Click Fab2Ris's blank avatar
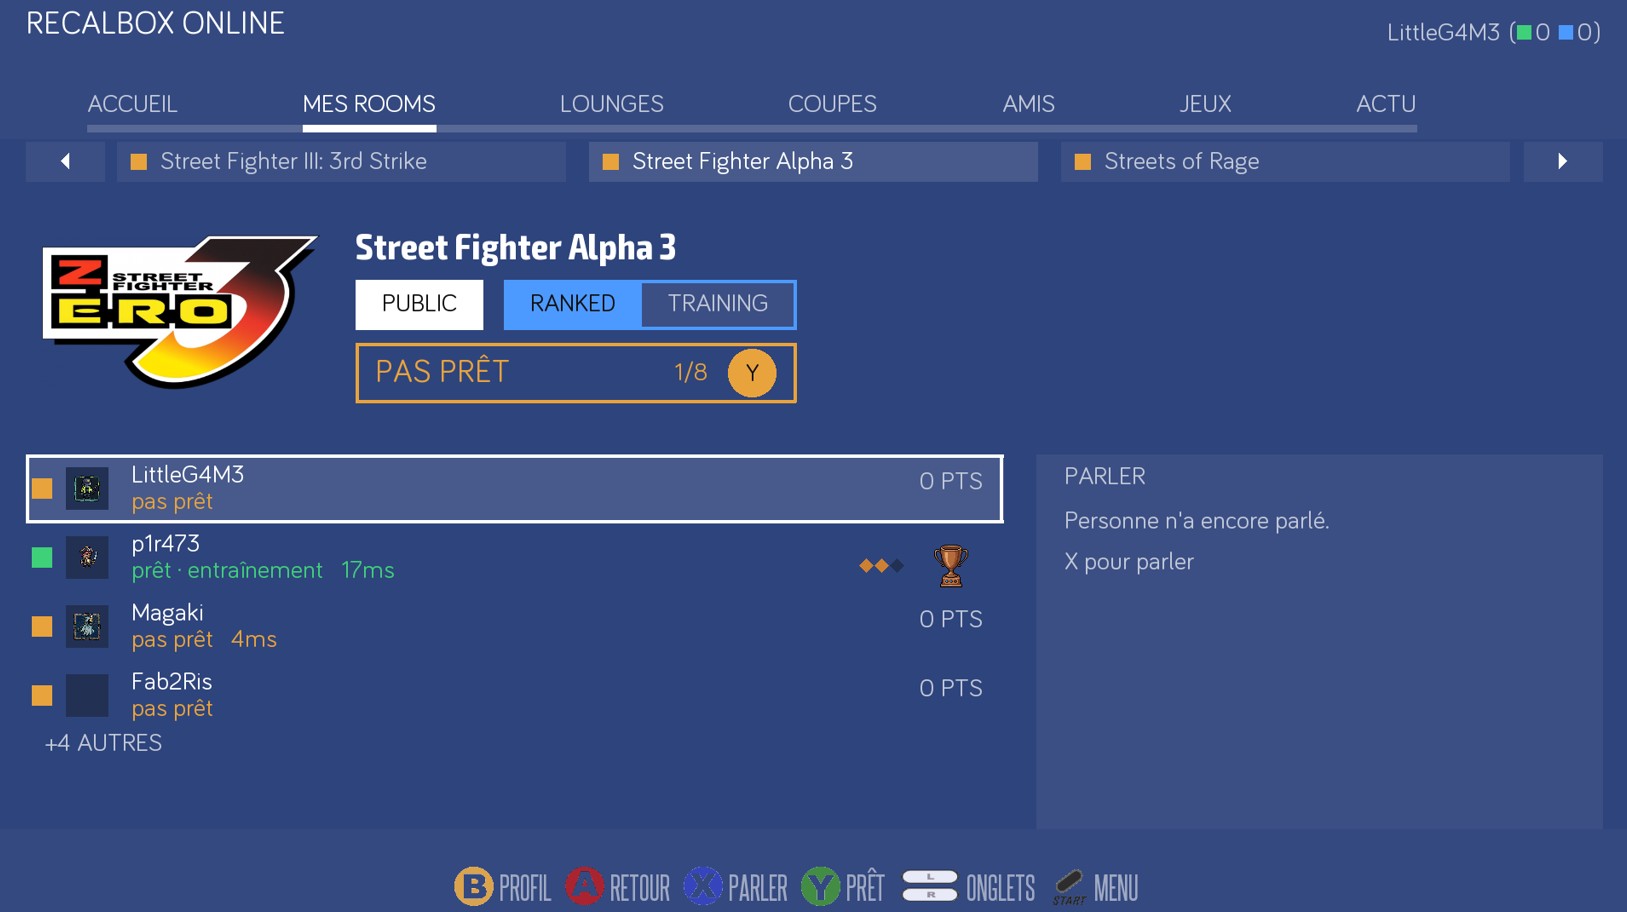This screenshot has width=1627, height=912. (x=87, y=695)
